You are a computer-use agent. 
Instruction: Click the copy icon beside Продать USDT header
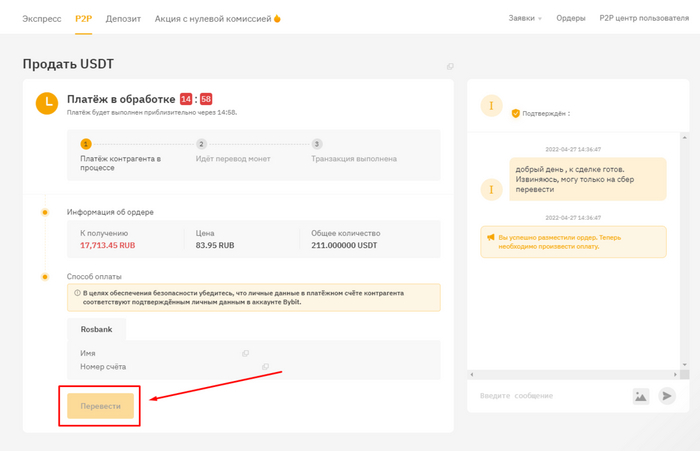450,67
